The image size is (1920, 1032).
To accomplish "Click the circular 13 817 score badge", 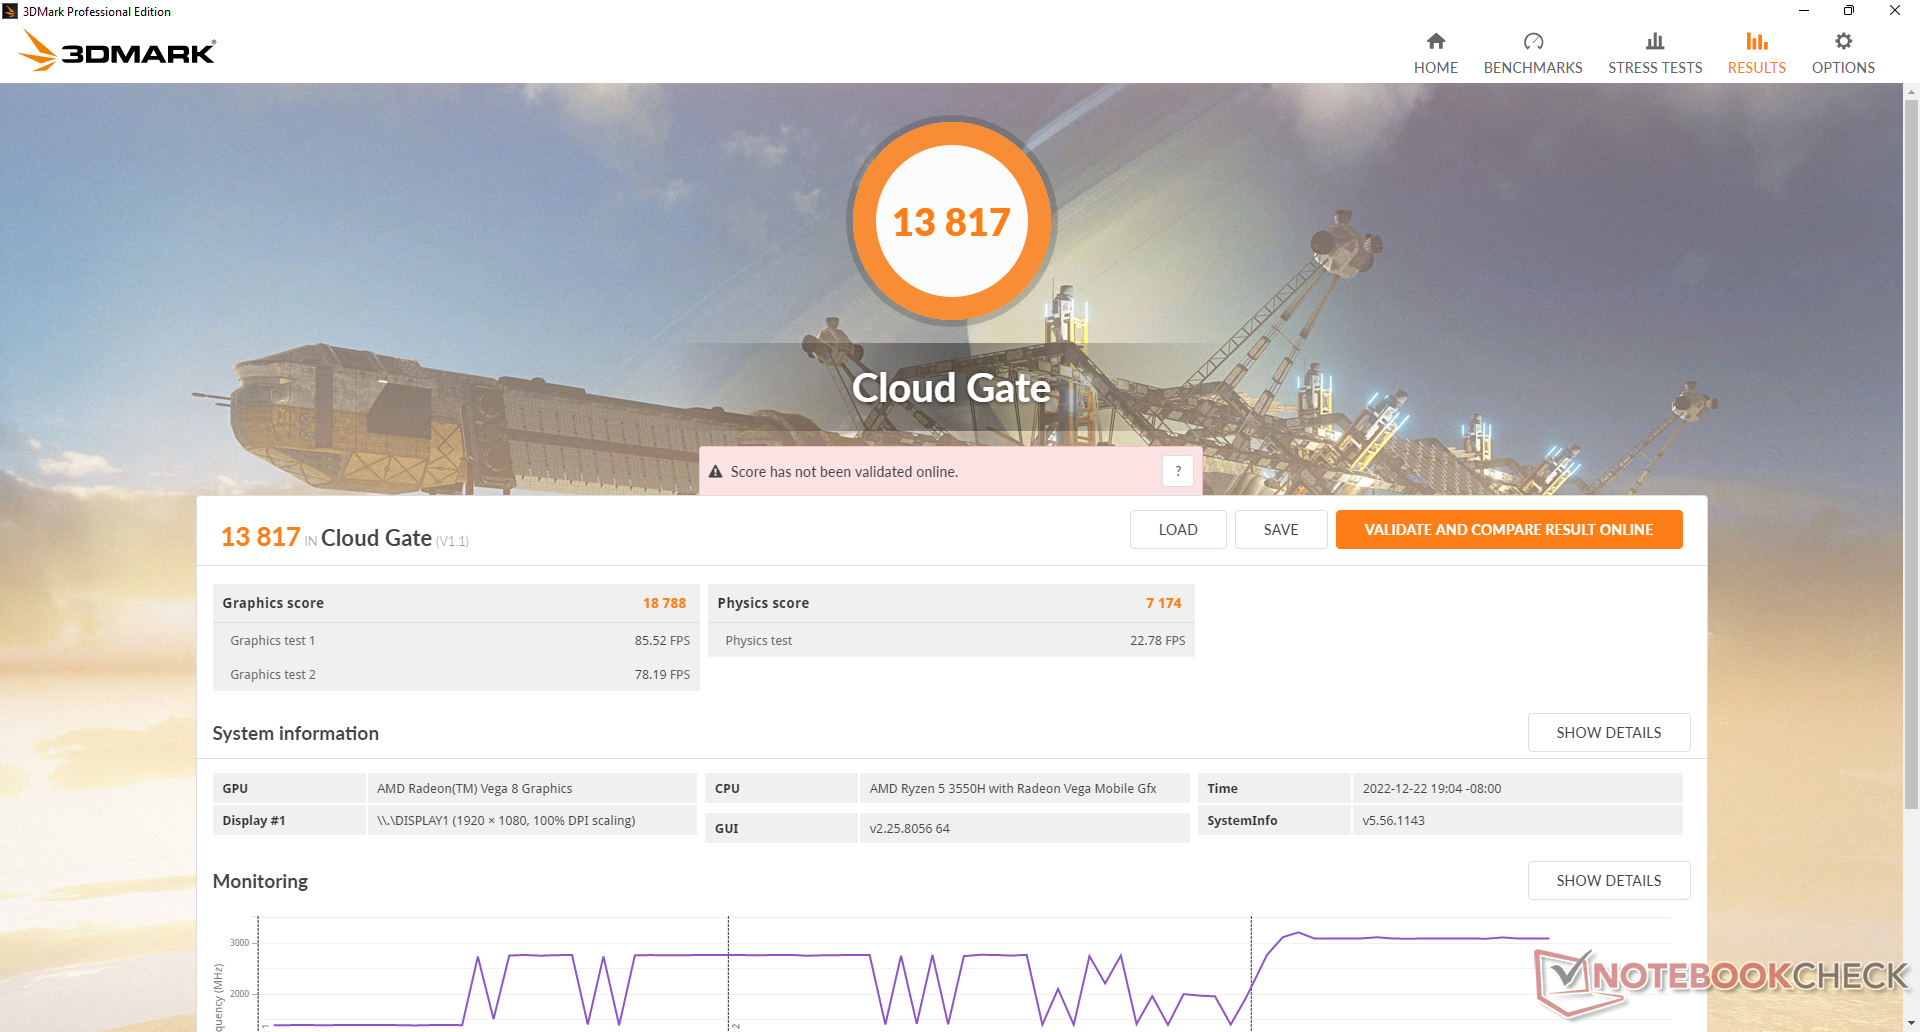I will [951, 221].
